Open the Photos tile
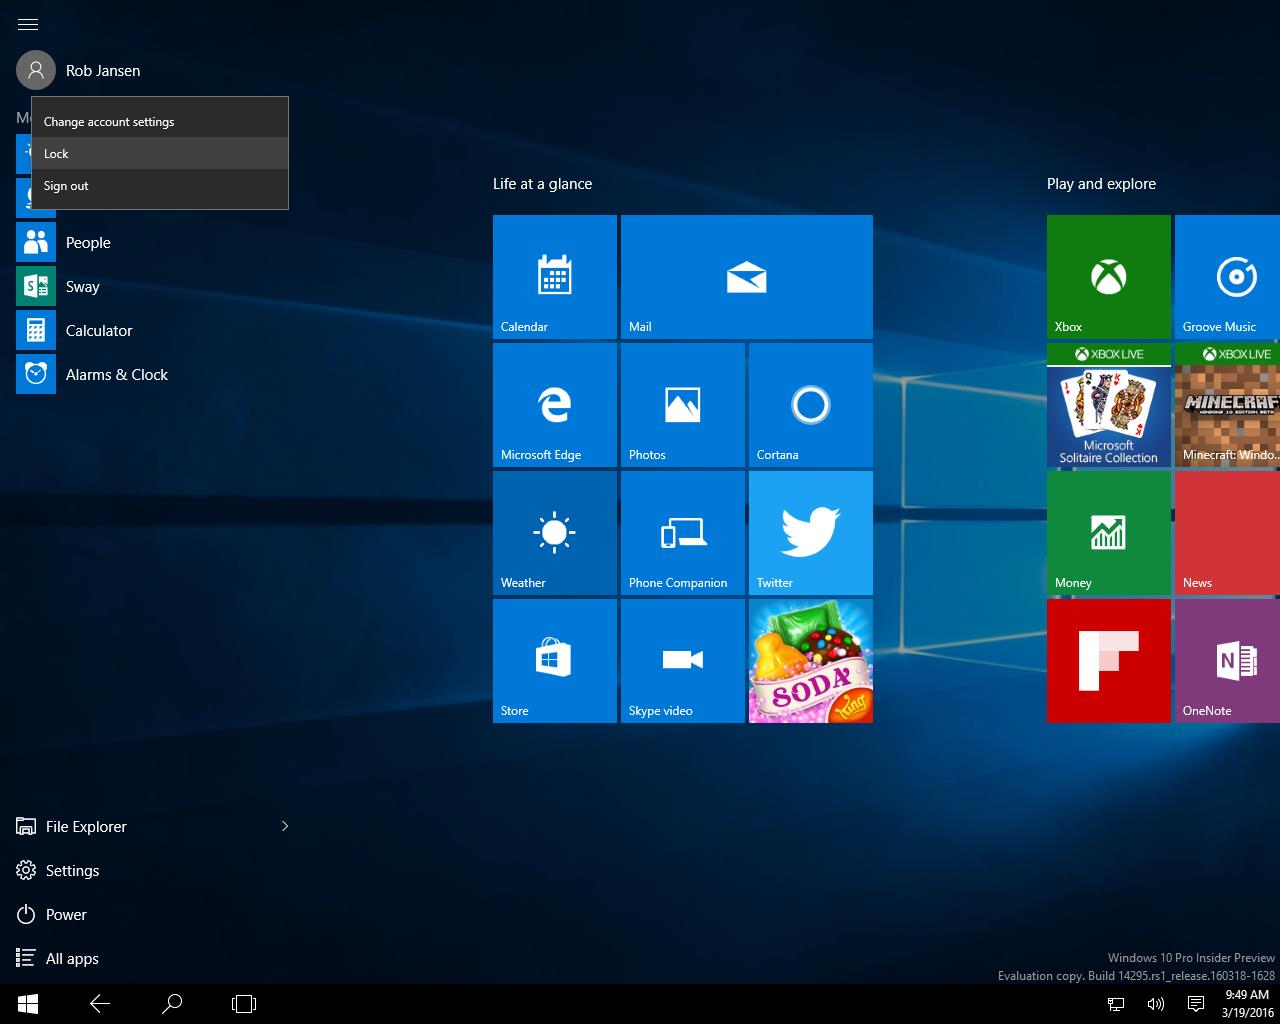This screenshot has width=1280, height=1024. 683,405
